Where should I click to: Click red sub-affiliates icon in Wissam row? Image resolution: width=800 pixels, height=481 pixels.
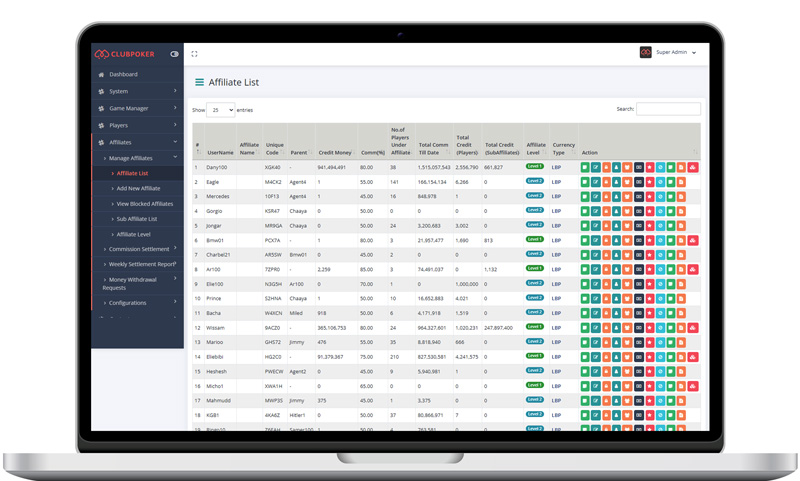(692, 328)
